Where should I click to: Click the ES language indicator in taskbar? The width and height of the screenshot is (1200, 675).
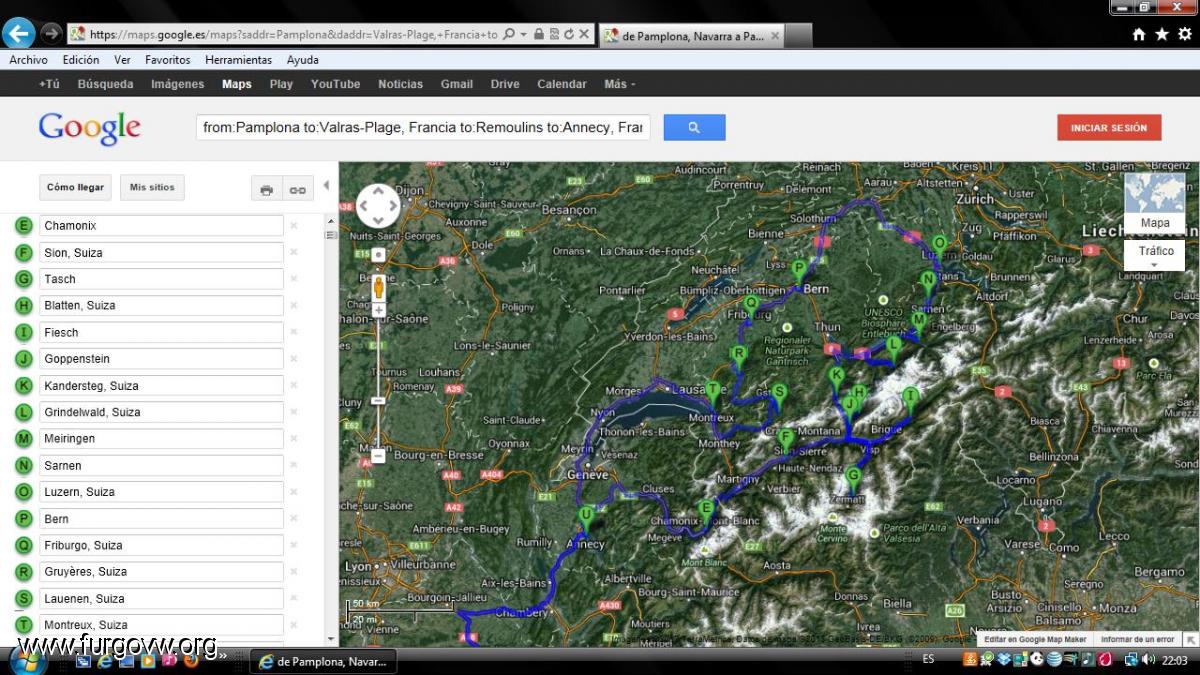pos(928,660)
